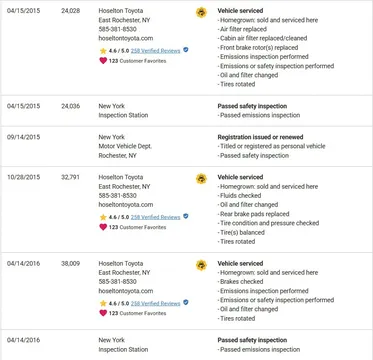Open 258 Verified Reviews link in 04/15/2015 entry
Viewport: 373px width, 360px height.
coord(155,51)
